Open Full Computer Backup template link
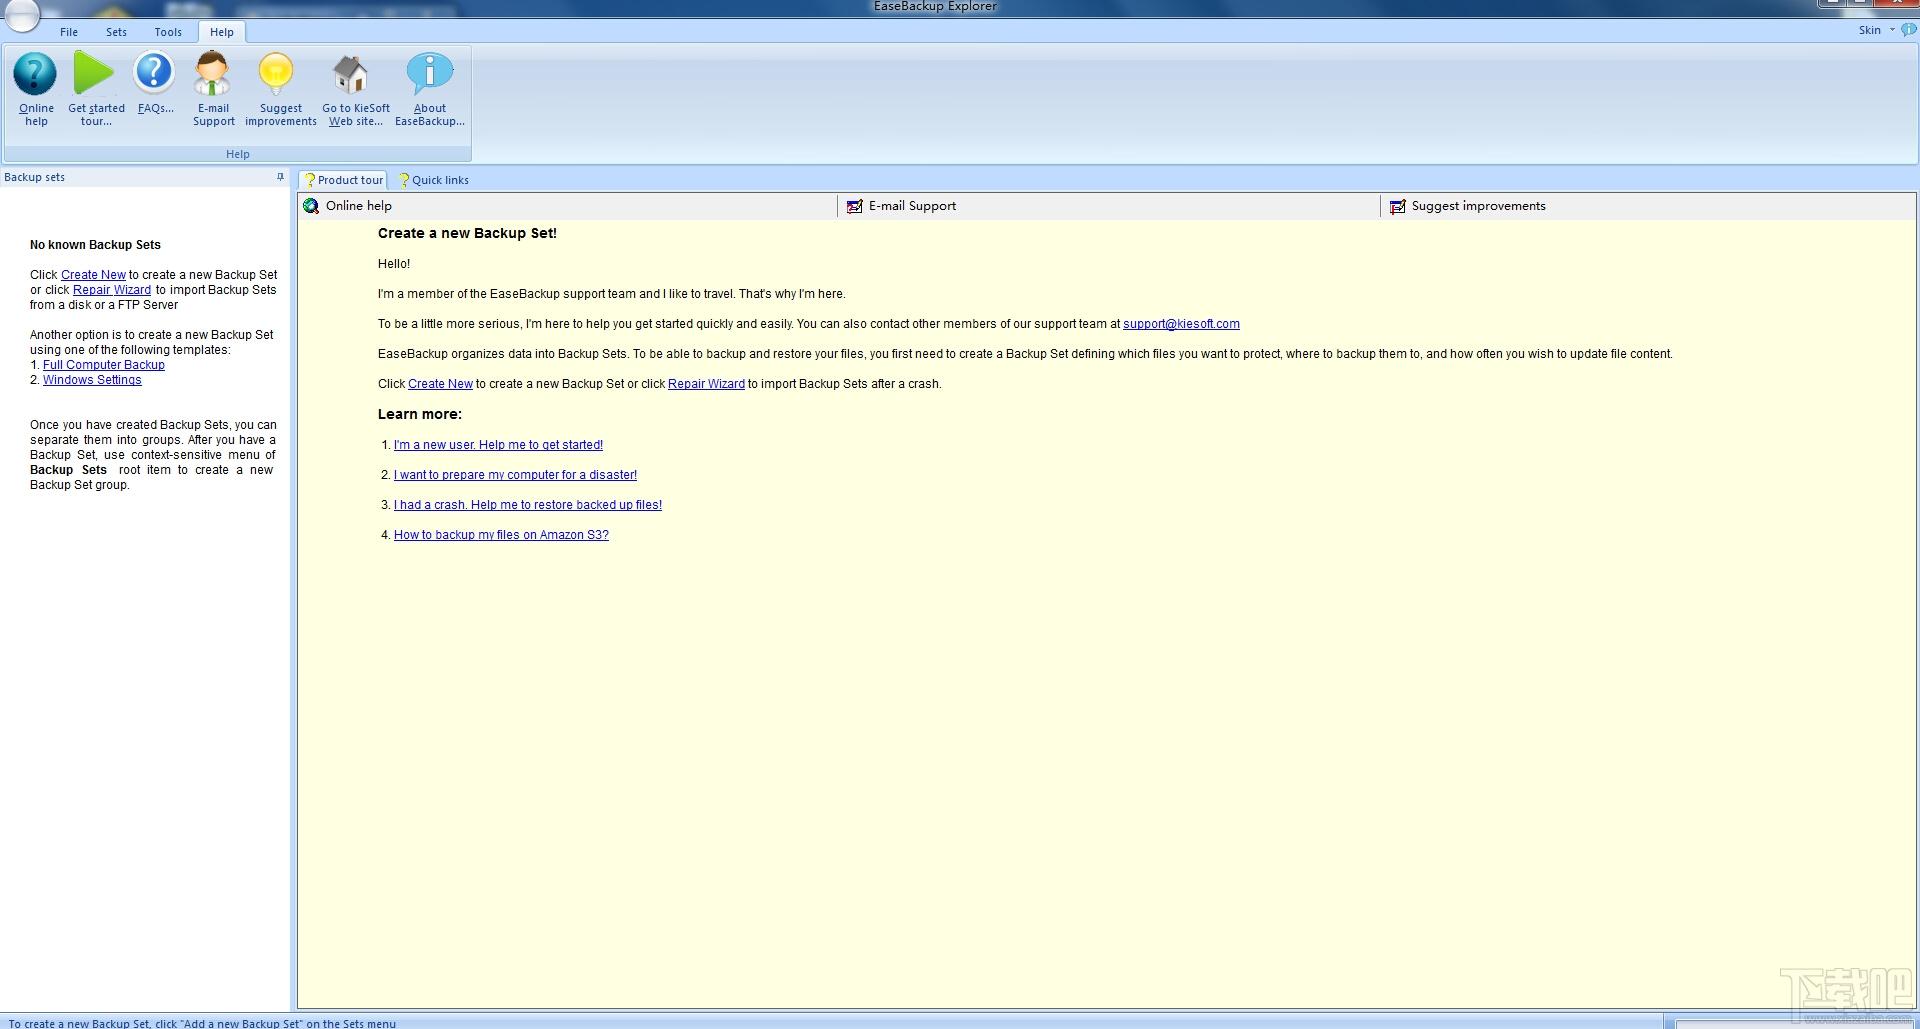Viewport: 1920px width, 1029px height. (104, 365)
